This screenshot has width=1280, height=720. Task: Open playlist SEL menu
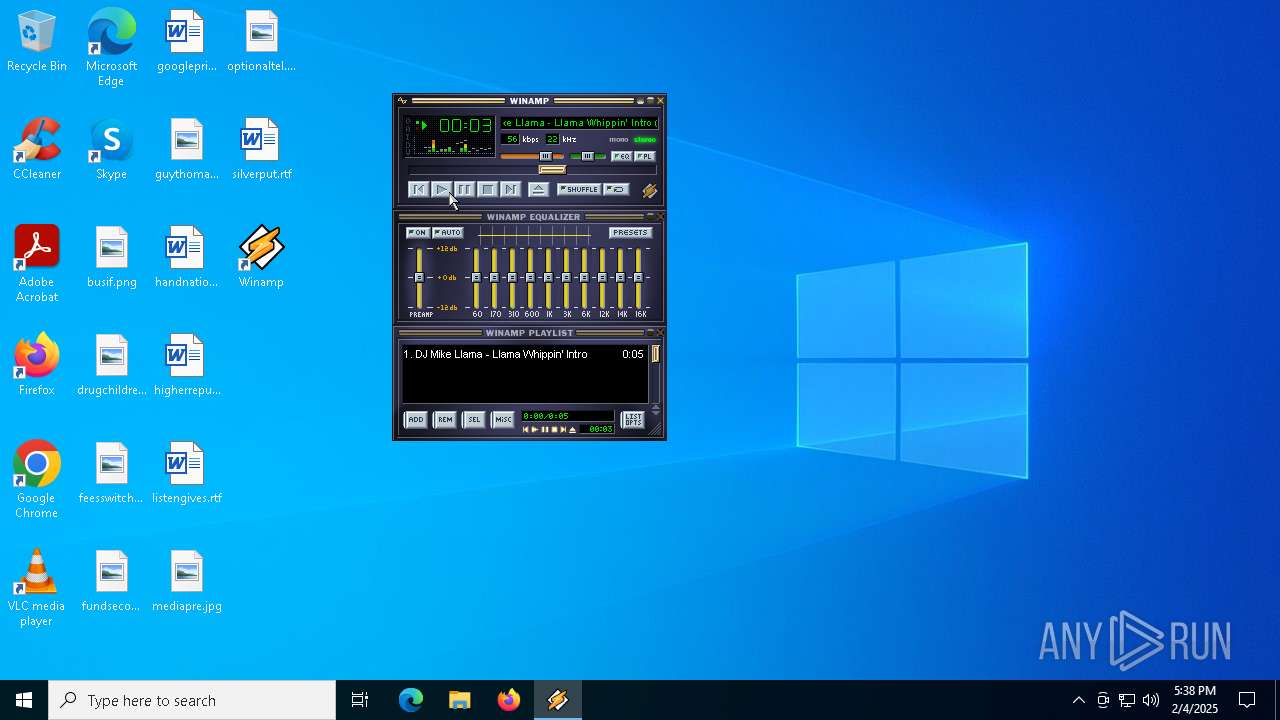[474, 420]
